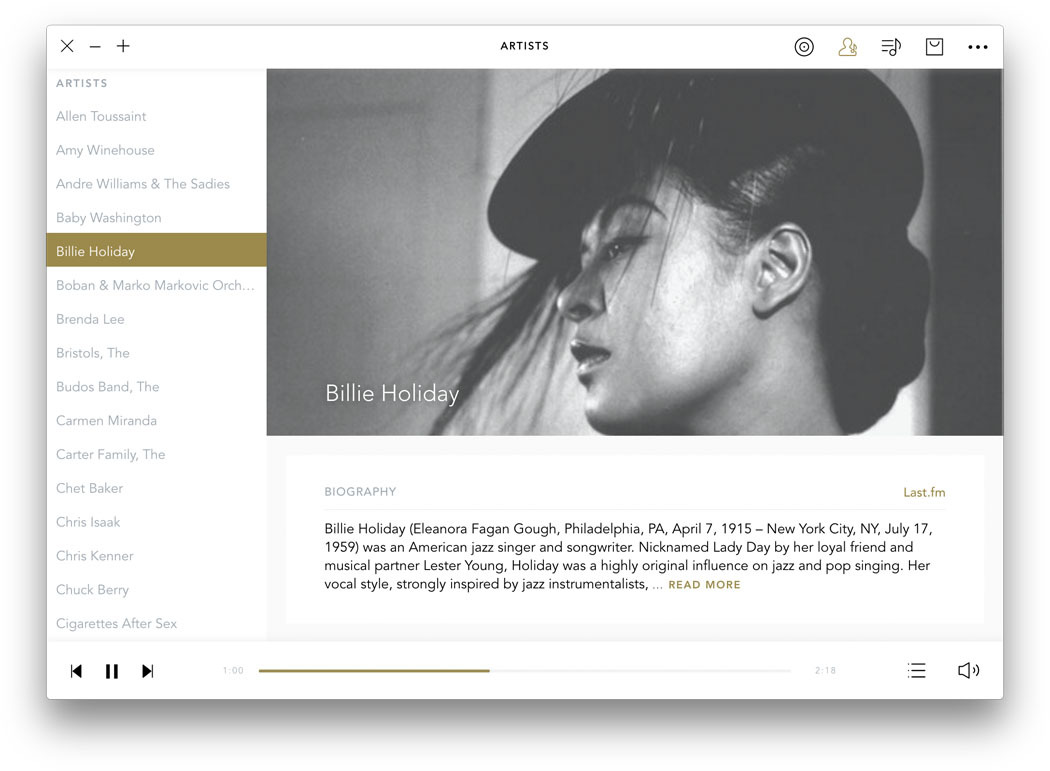This screenshot has height=771, width=1050.
Task: Open Allen Toussaint artist page
Action: pos(101,116)
